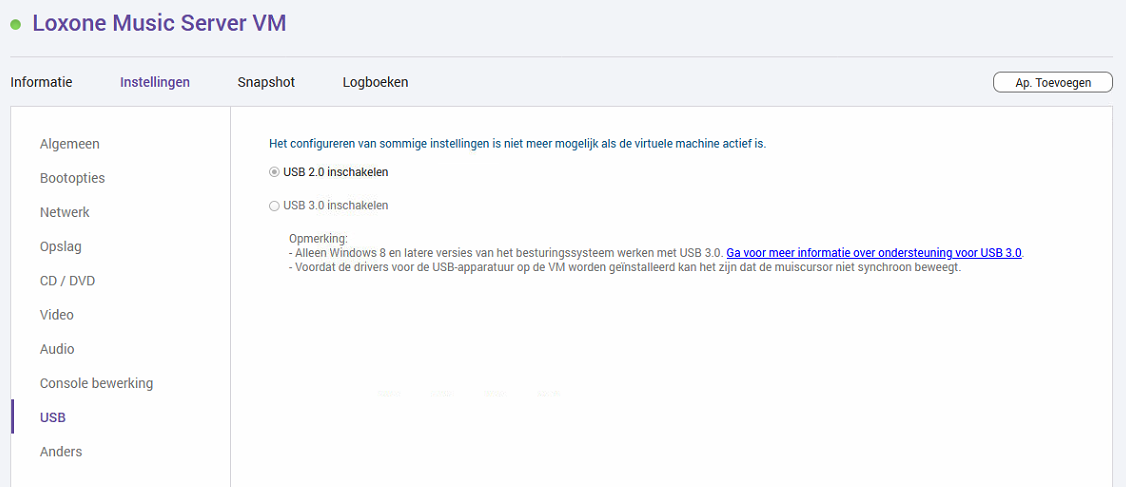Select Algemeen in the settings sidebar
Image resolution: width=1126 pixels, height=487 pixels.
coord(70,144)
